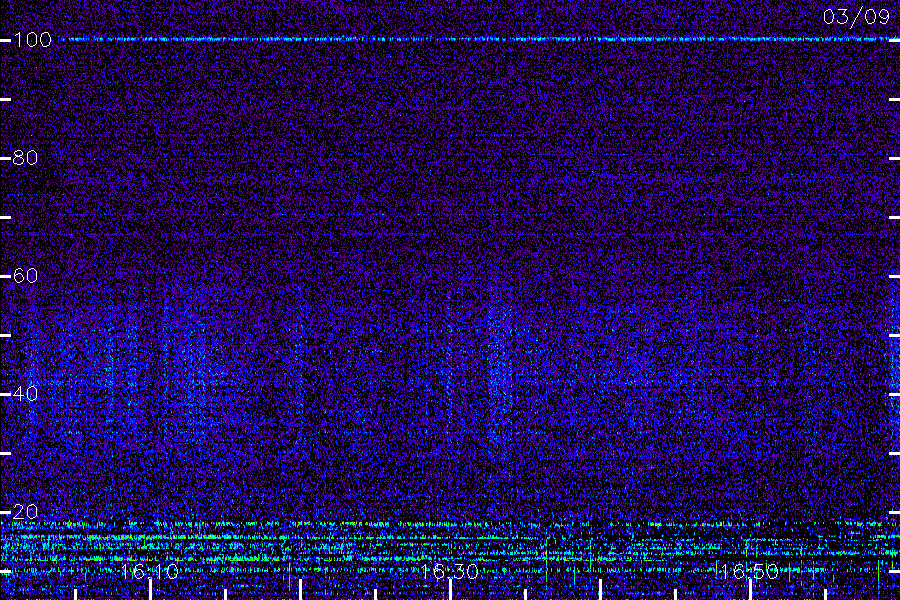Screen dimensions: 900x600
Task: Click the 80 frequency axis label
Action: [25, 157]
